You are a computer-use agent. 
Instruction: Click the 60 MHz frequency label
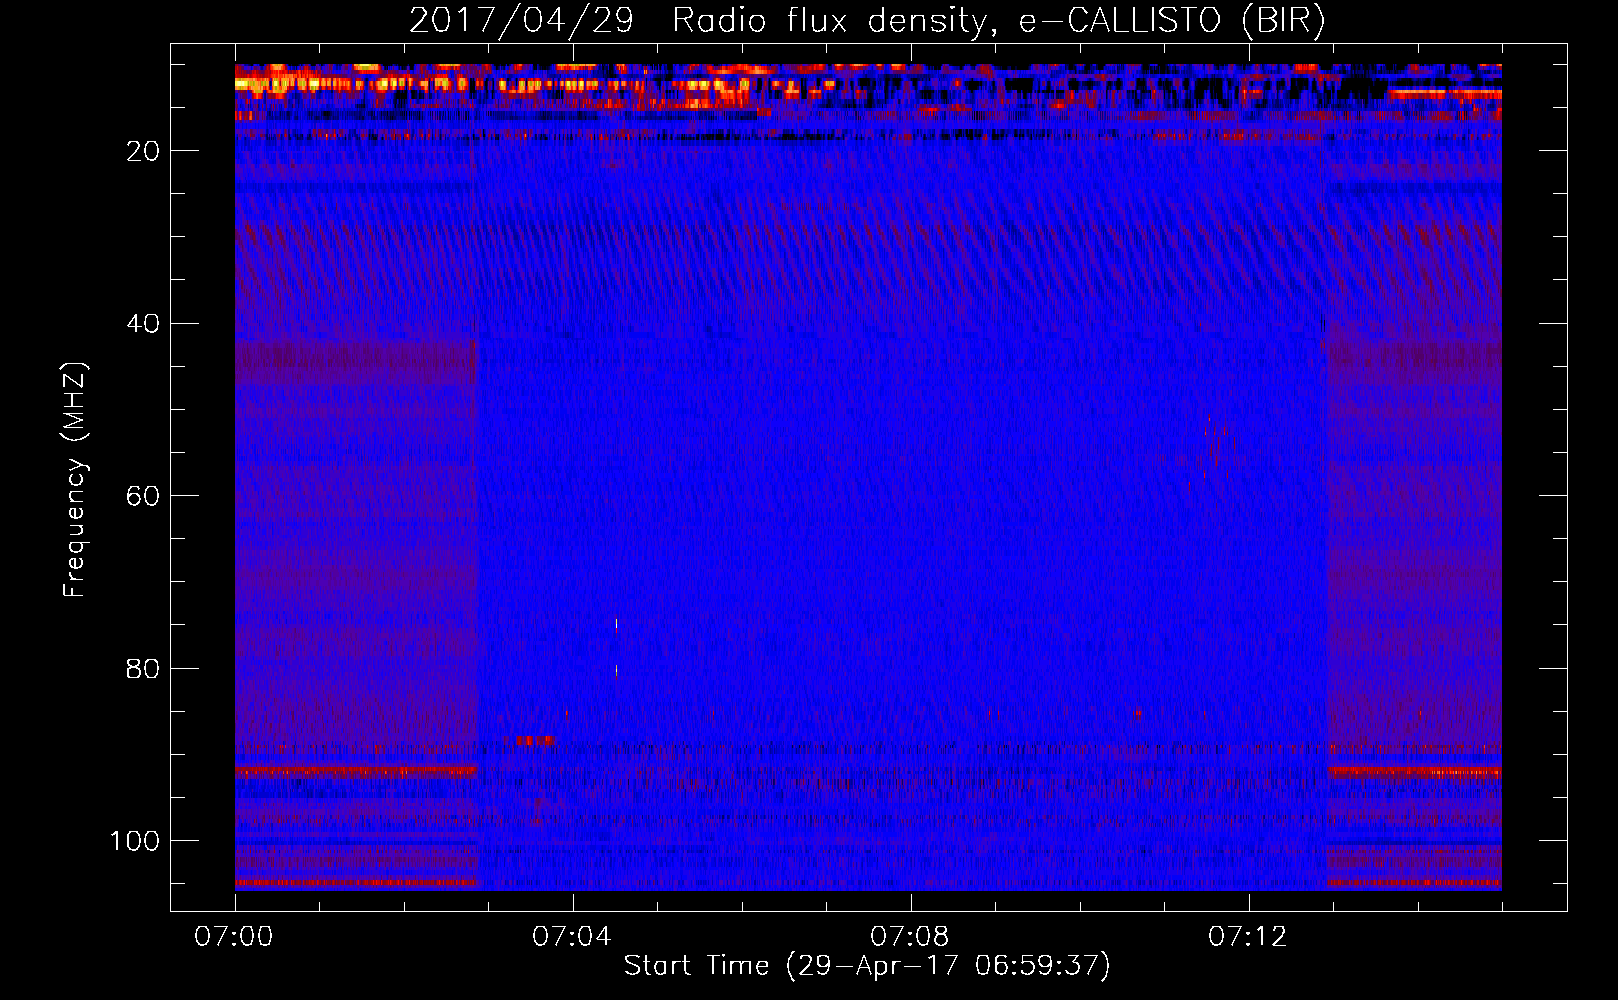(x=144, y=496)
